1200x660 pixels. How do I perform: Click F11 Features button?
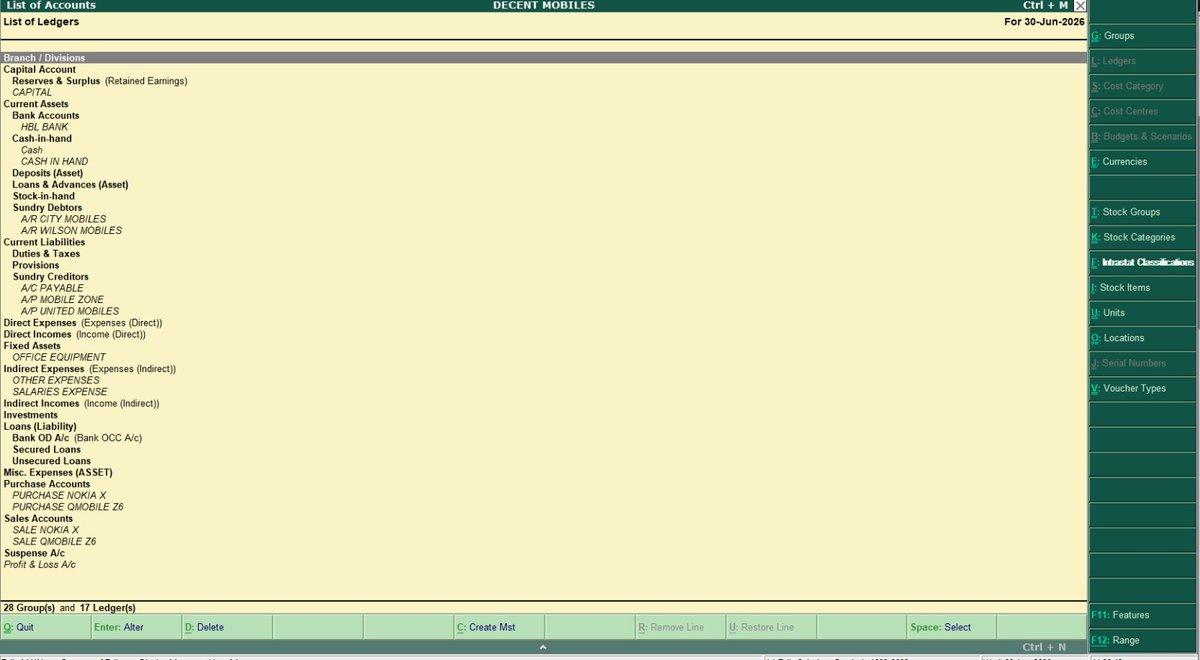(1144, 615)
